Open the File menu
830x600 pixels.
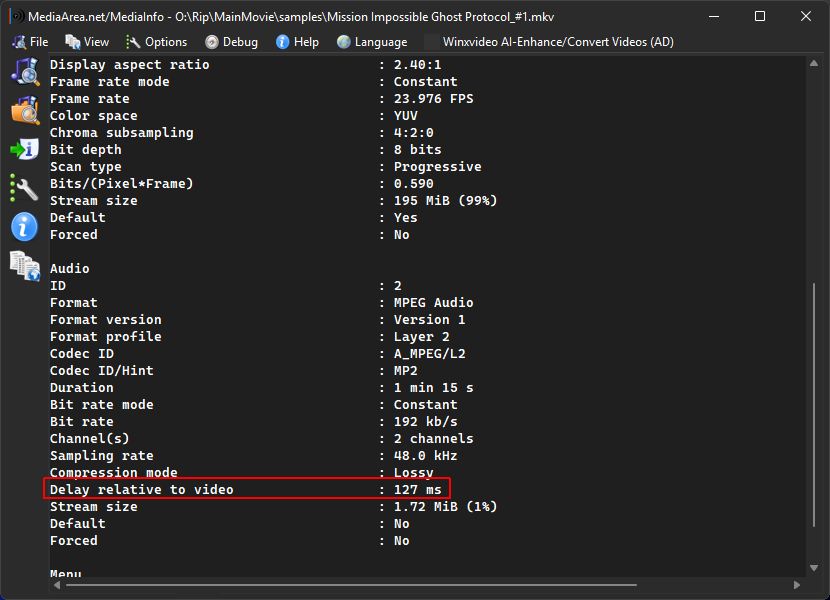(x=30, y=42)
